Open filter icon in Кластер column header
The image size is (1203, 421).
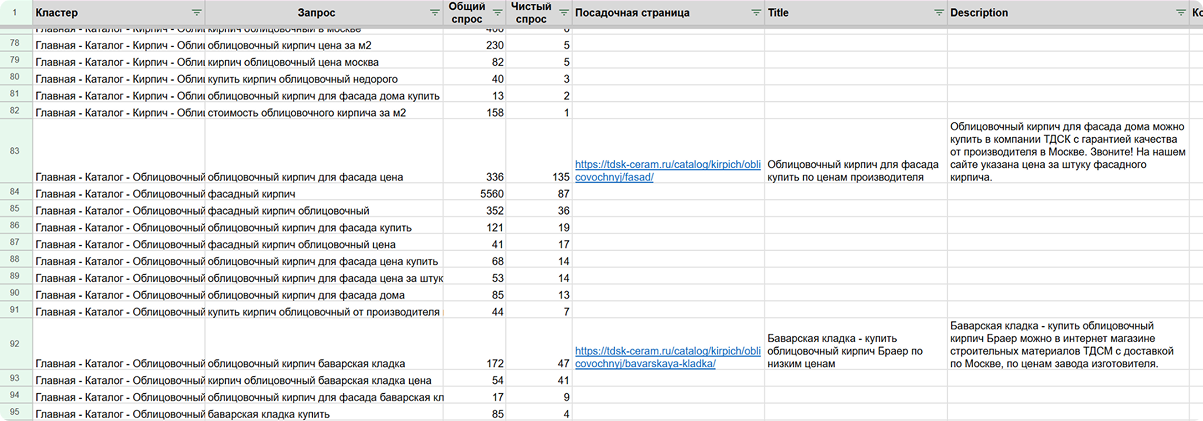195,13
